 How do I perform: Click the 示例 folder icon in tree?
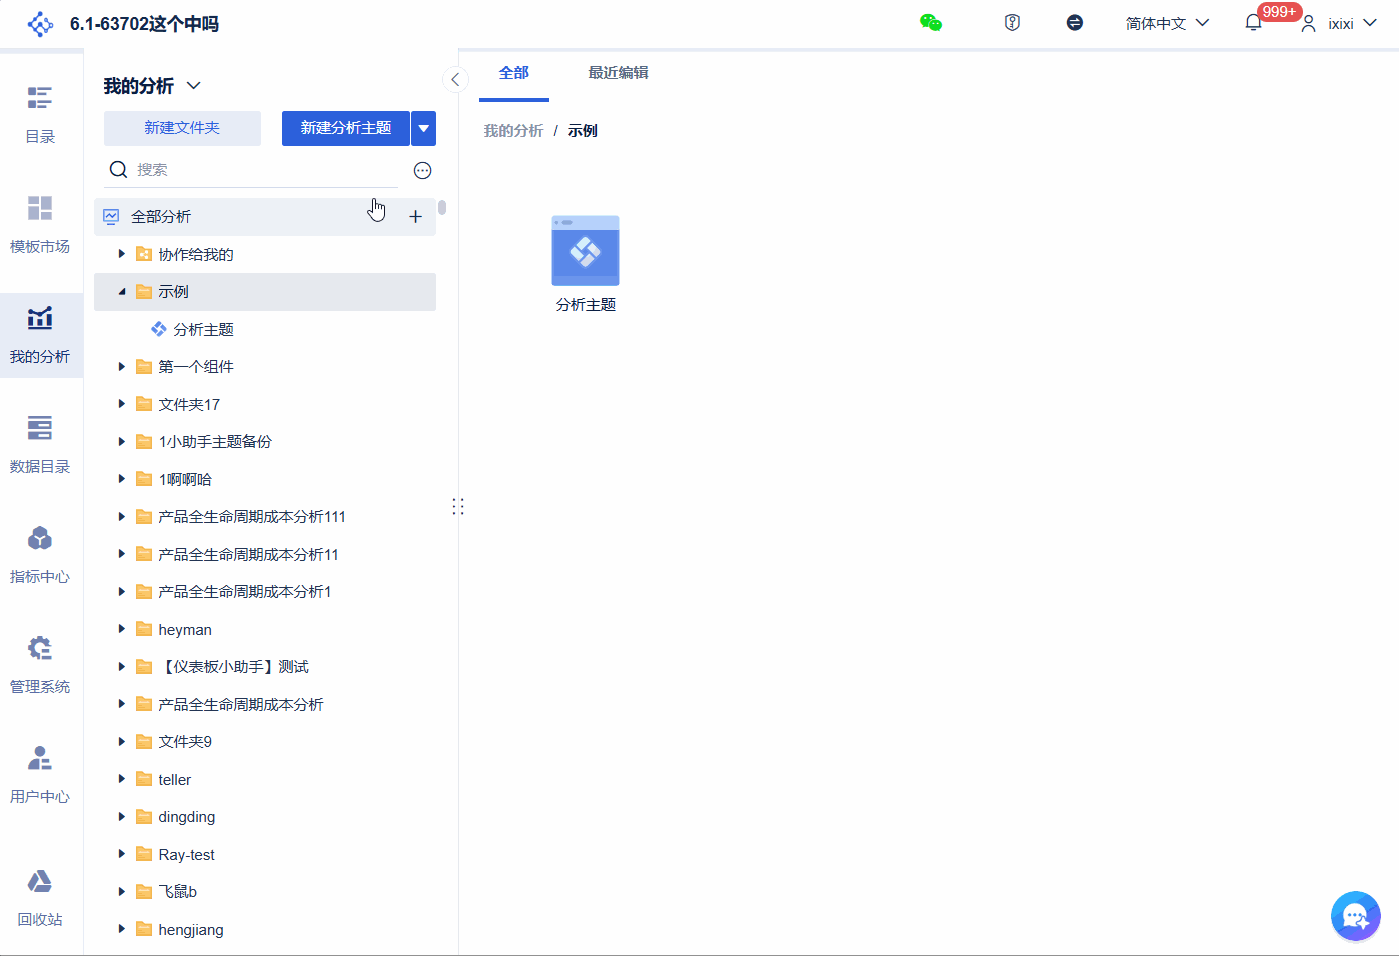pyautogui.click(x=144, y=292)
